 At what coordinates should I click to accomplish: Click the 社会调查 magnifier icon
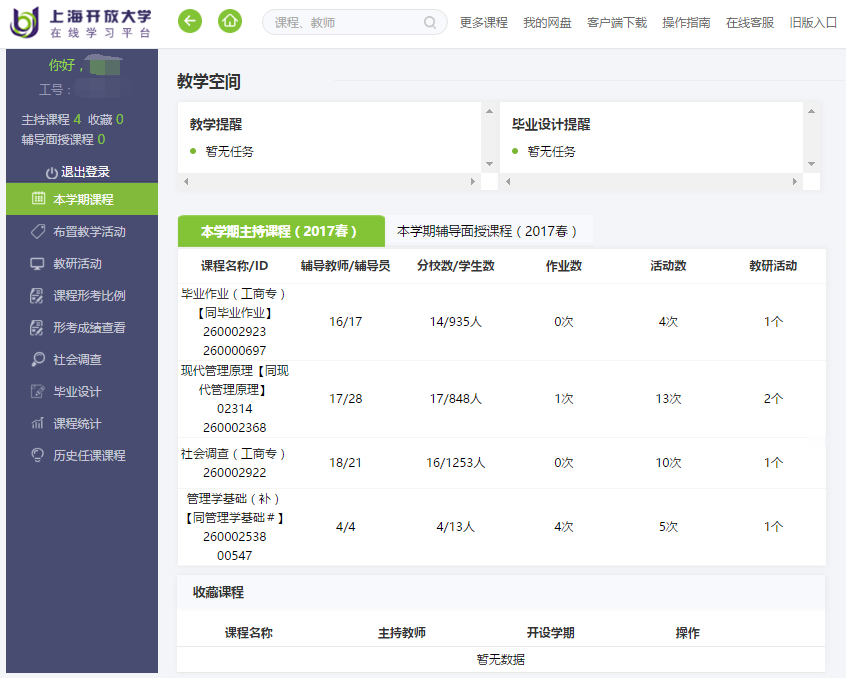pos(38,359)
